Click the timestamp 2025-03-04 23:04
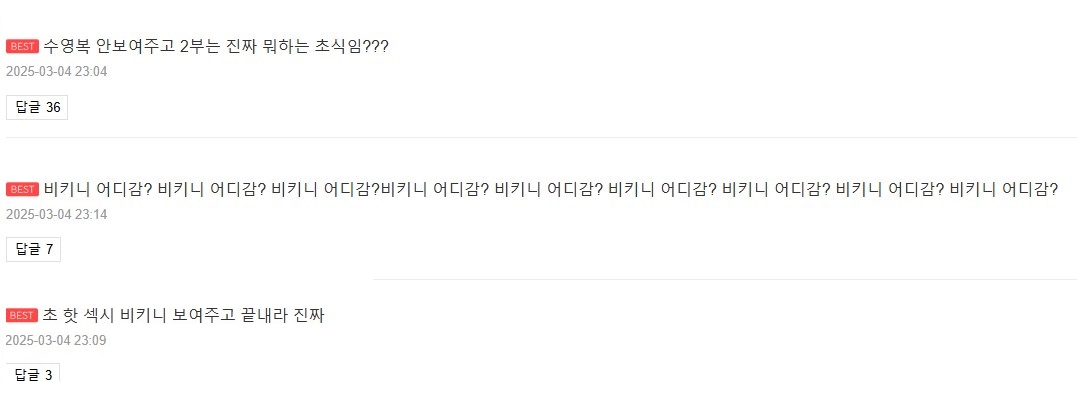Image resolution: width=1077 pixels, height=402 pixels. click(56, 72)
